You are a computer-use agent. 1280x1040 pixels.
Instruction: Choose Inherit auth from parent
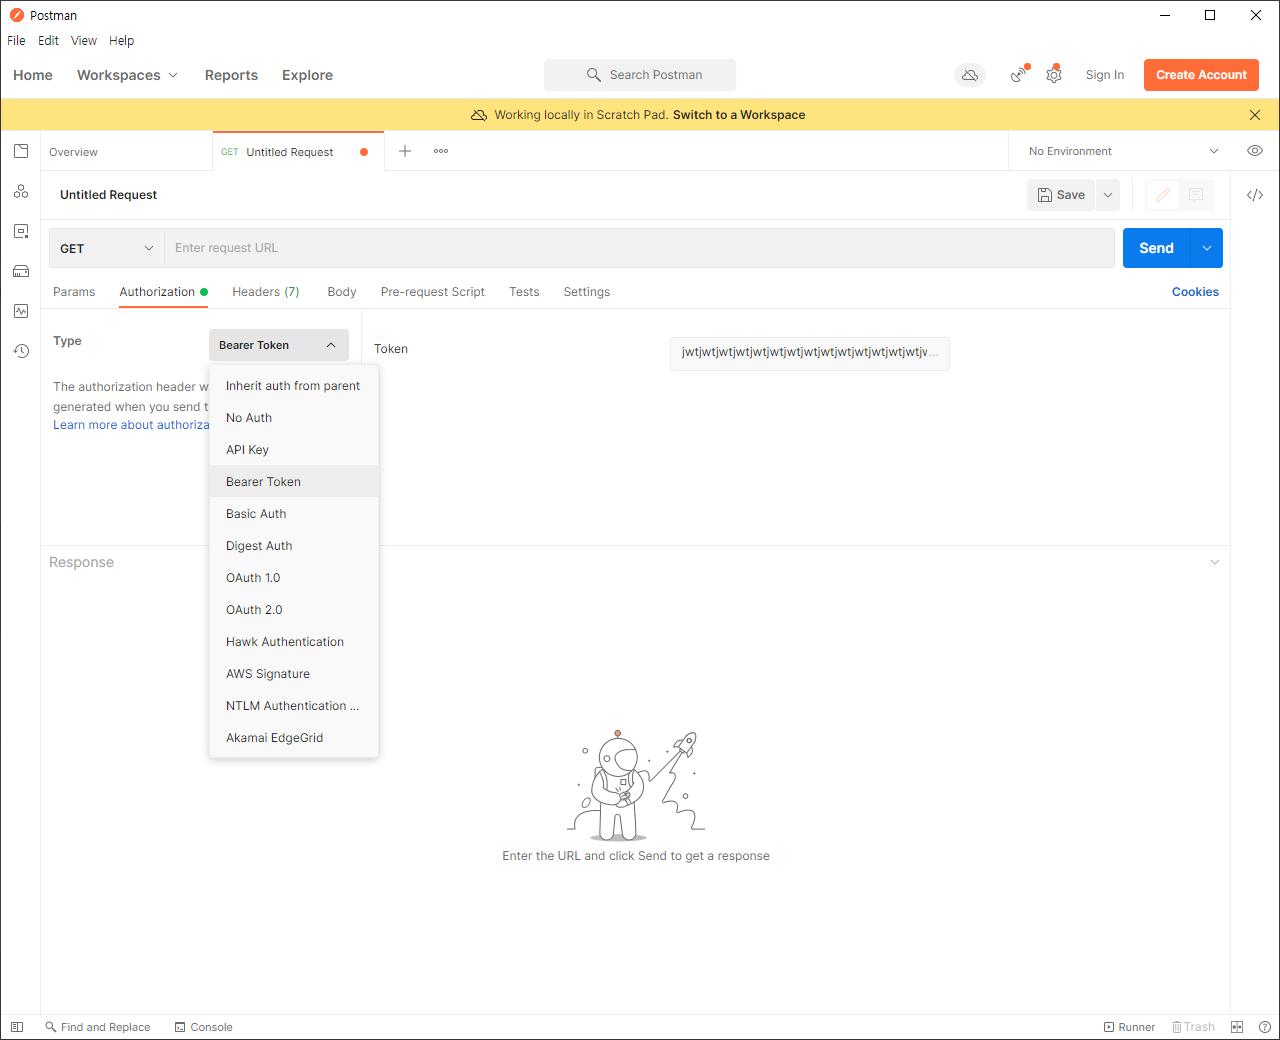pyautogui.click(x=294, y=386)
